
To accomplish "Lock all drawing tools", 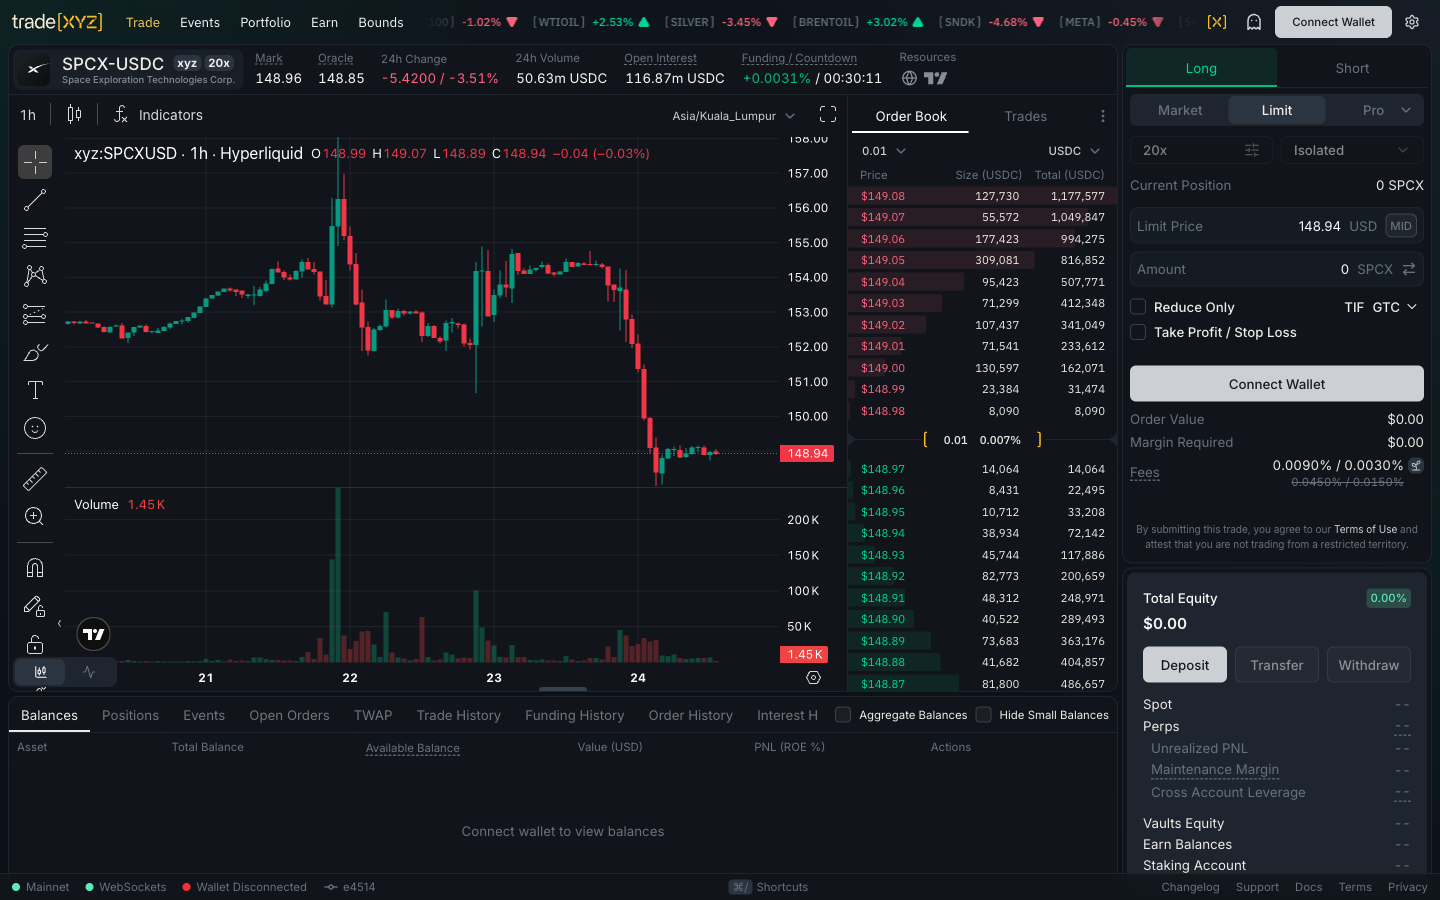I will [x=35, y=644].
